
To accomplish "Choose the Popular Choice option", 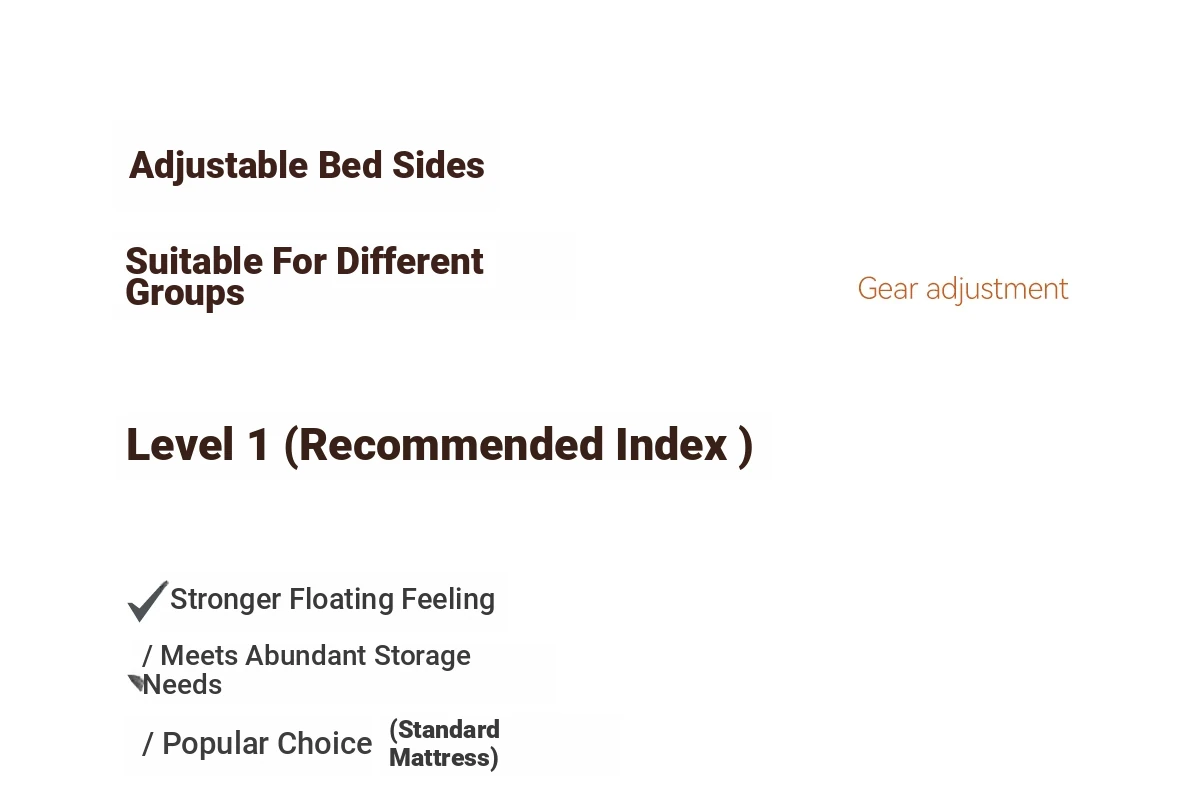I will (267, 743).
